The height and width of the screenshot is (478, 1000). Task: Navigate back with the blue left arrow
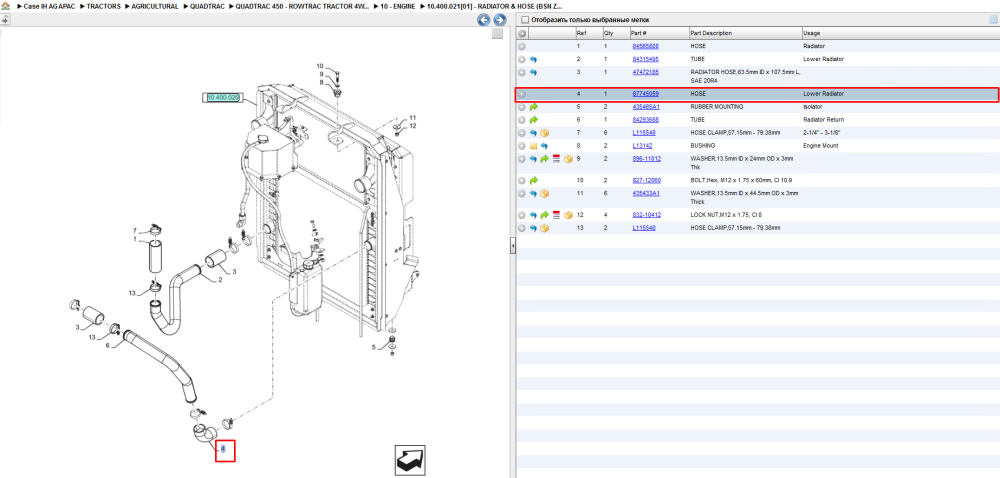484,20
